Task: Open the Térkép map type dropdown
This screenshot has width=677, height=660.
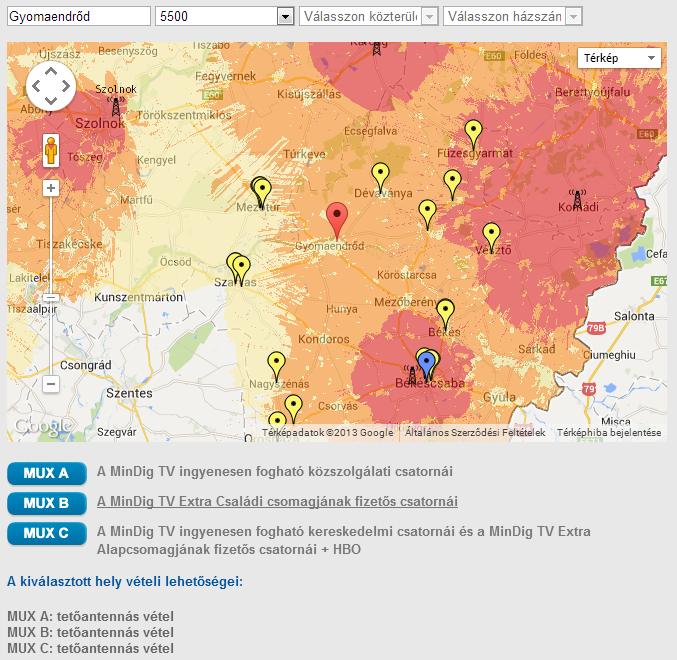Action: point(619,58)
